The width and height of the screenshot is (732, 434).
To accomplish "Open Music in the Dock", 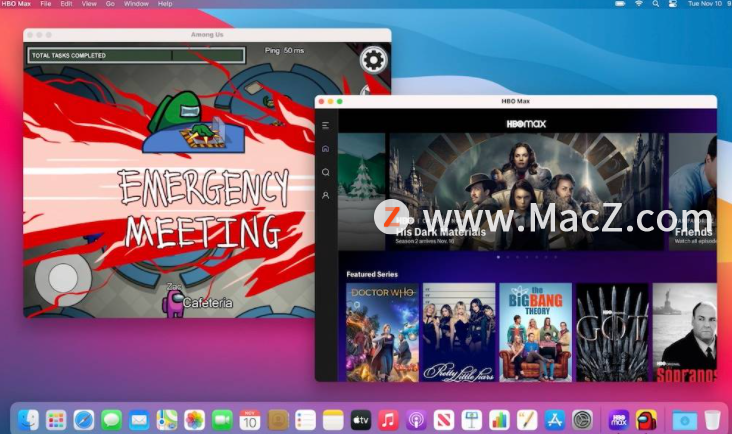I will [388, 420].
